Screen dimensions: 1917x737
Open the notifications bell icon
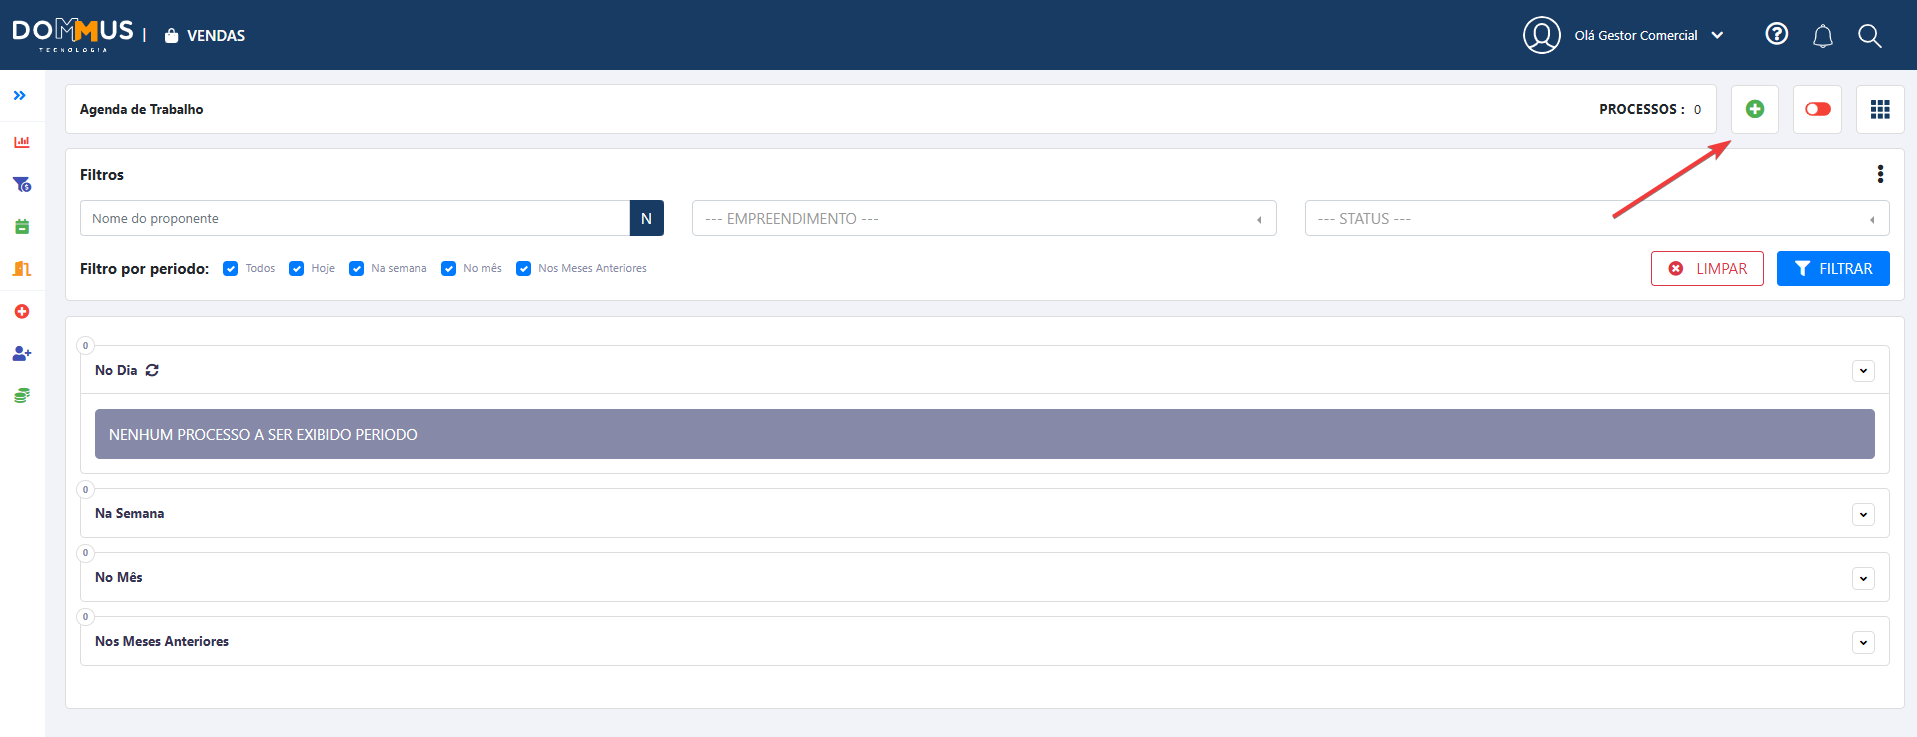(1823, 36)
